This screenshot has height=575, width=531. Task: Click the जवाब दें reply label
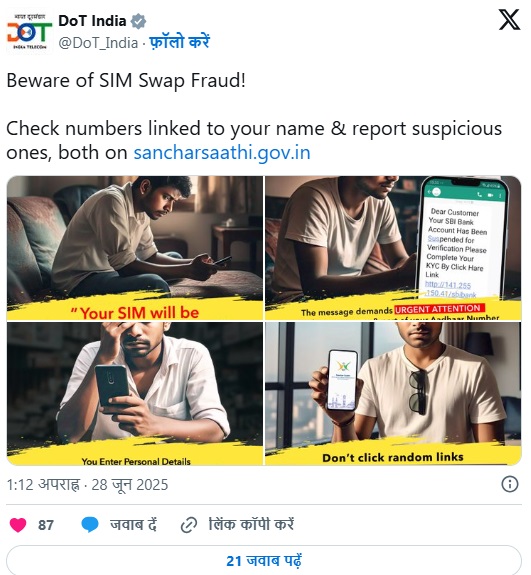tap(133, 525)
